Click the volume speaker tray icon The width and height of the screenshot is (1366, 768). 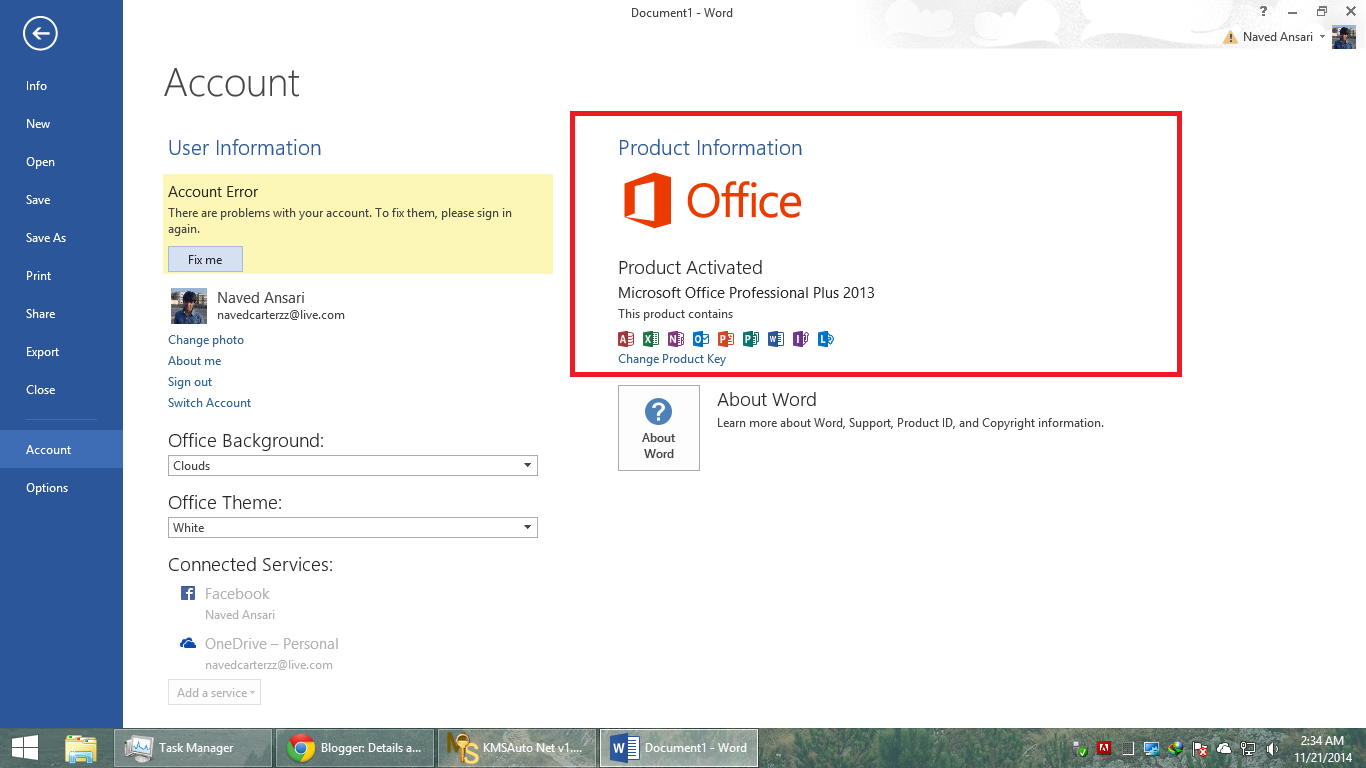click(x=1272, y=748)
